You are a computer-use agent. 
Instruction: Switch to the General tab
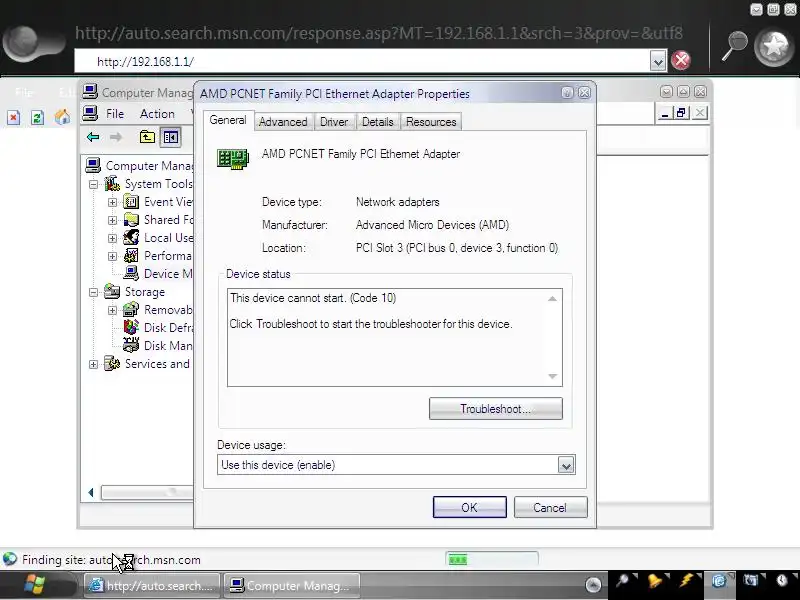228,120
